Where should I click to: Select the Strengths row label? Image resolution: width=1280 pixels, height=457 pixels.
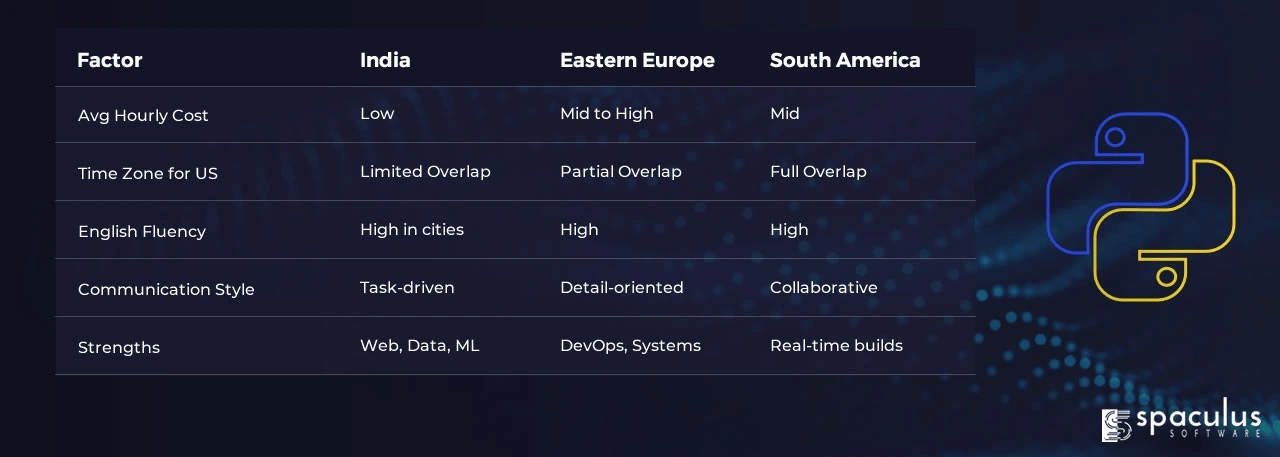pyautogui.click(x=119, y=347)
